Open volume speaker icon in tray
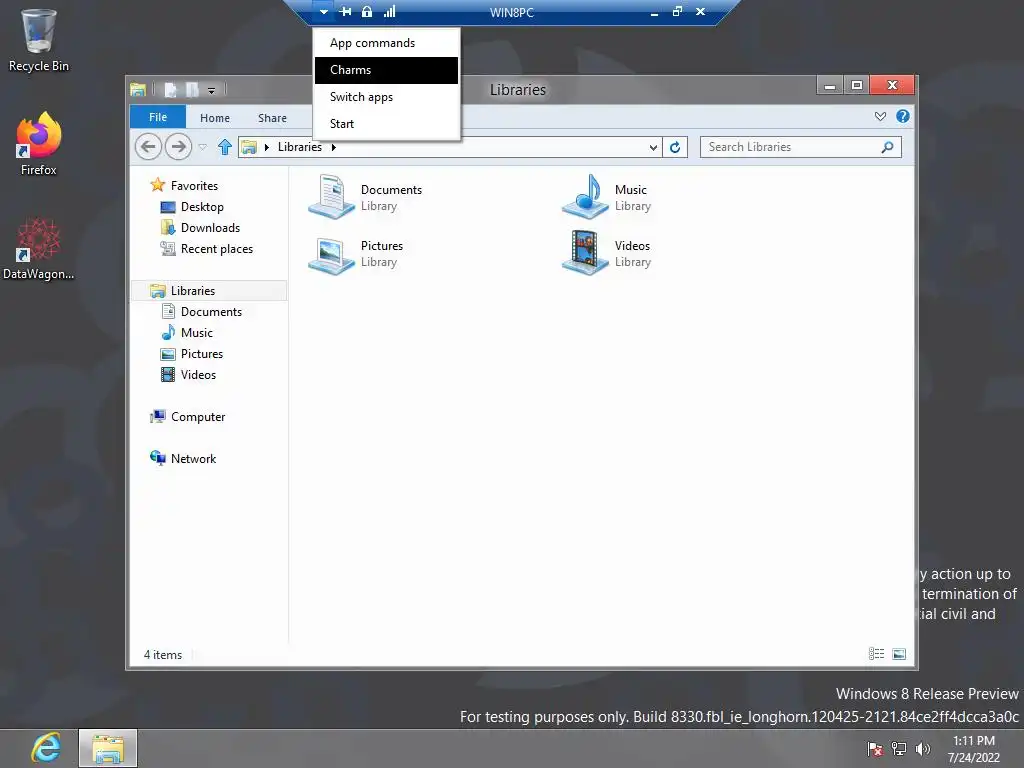1024x768 pixels. (923, 749)
